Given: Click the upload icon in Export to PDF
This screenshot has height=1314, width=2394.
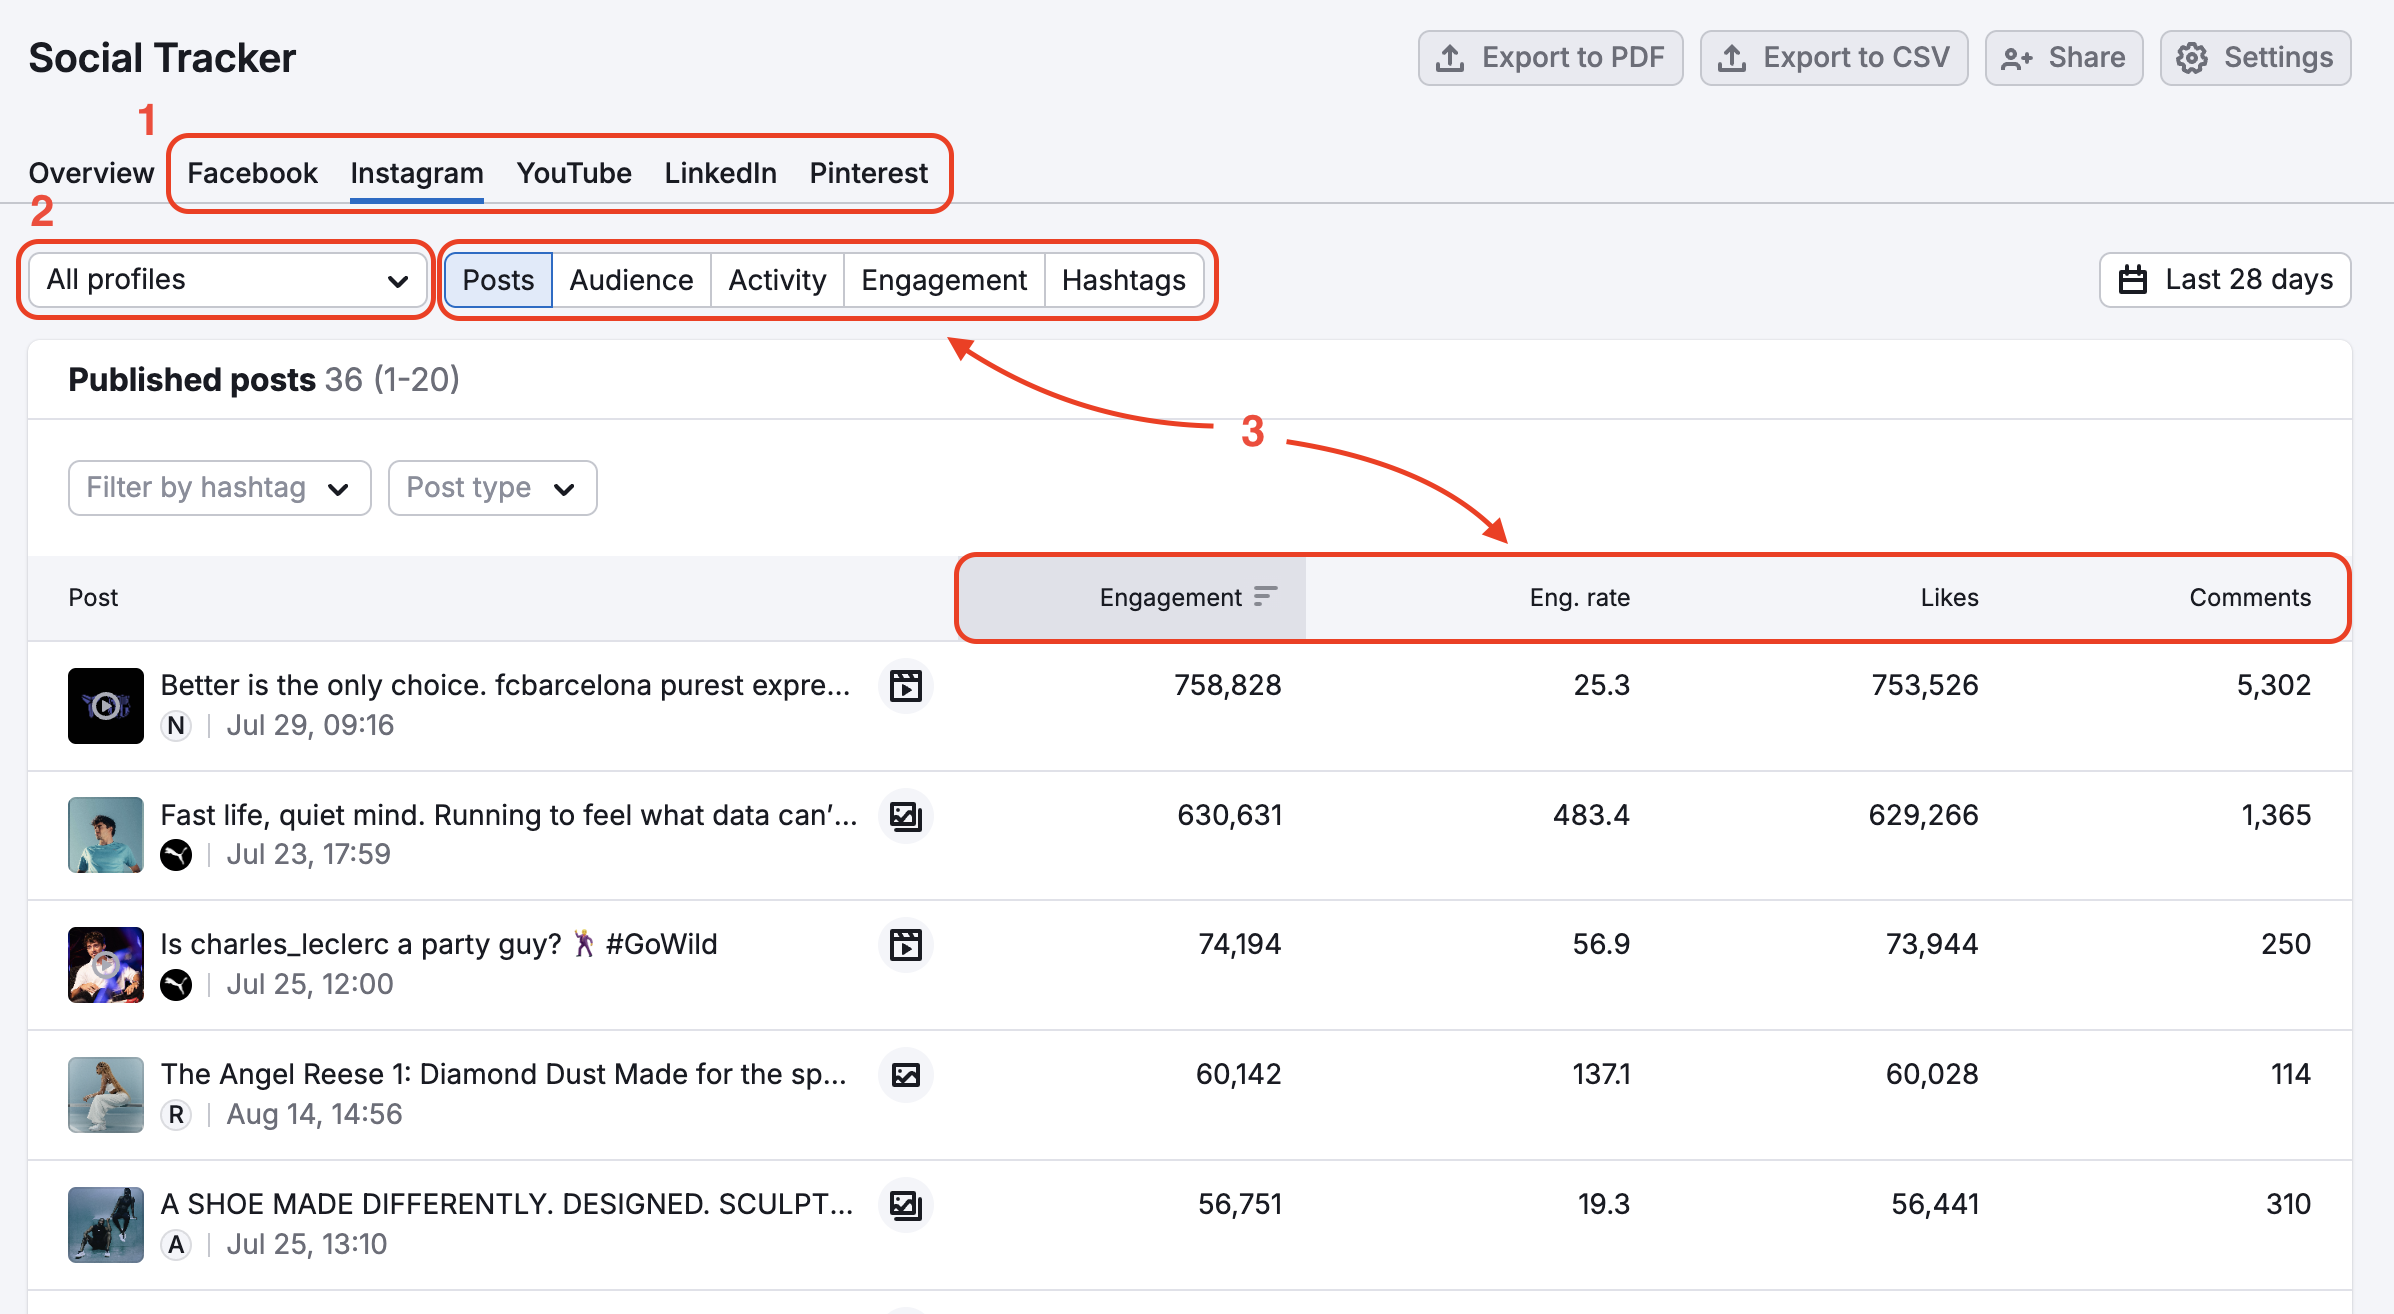Looking at the screenshot, I should click(x=1449, y=57).
